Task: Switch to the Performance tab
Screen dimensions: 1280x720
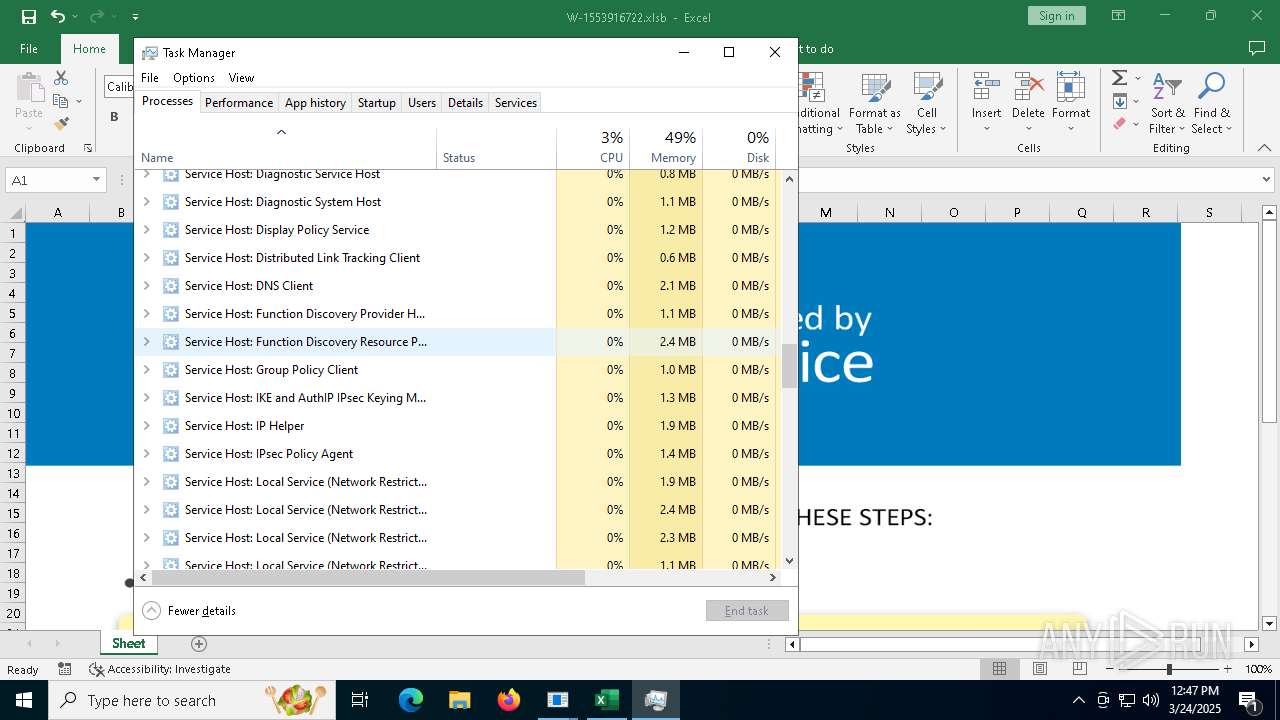Action: [239, 103]
